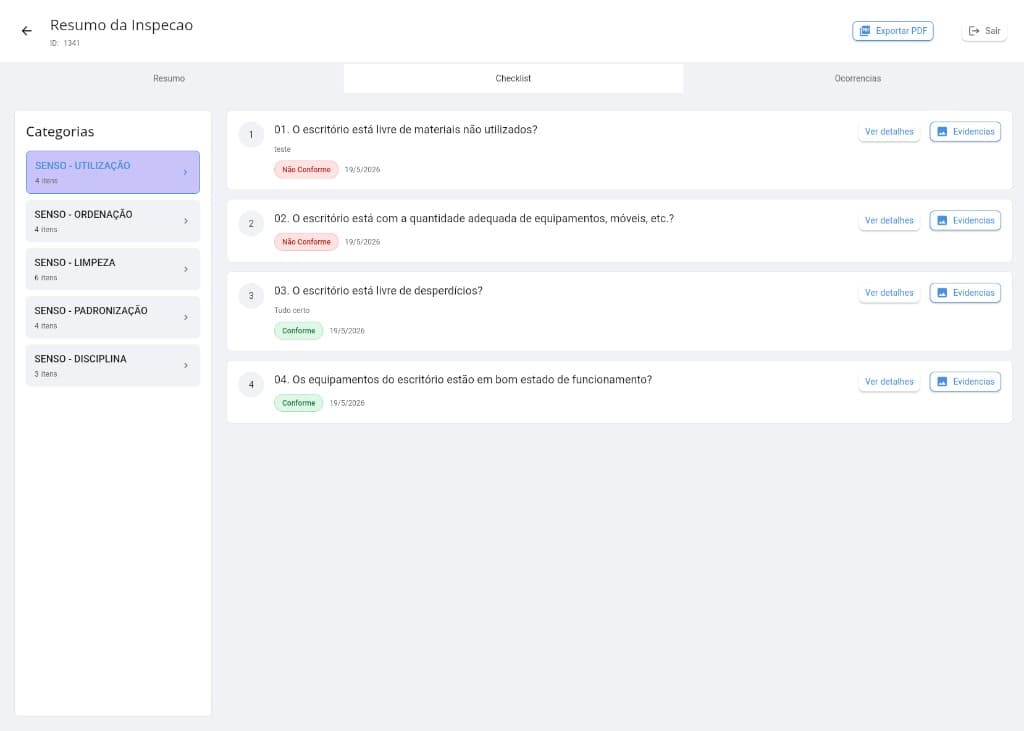Viewport: 1024px width, 731px height.
Task: Click image icon in Evidencias for question 03
Action: click(x=942, y=293)
